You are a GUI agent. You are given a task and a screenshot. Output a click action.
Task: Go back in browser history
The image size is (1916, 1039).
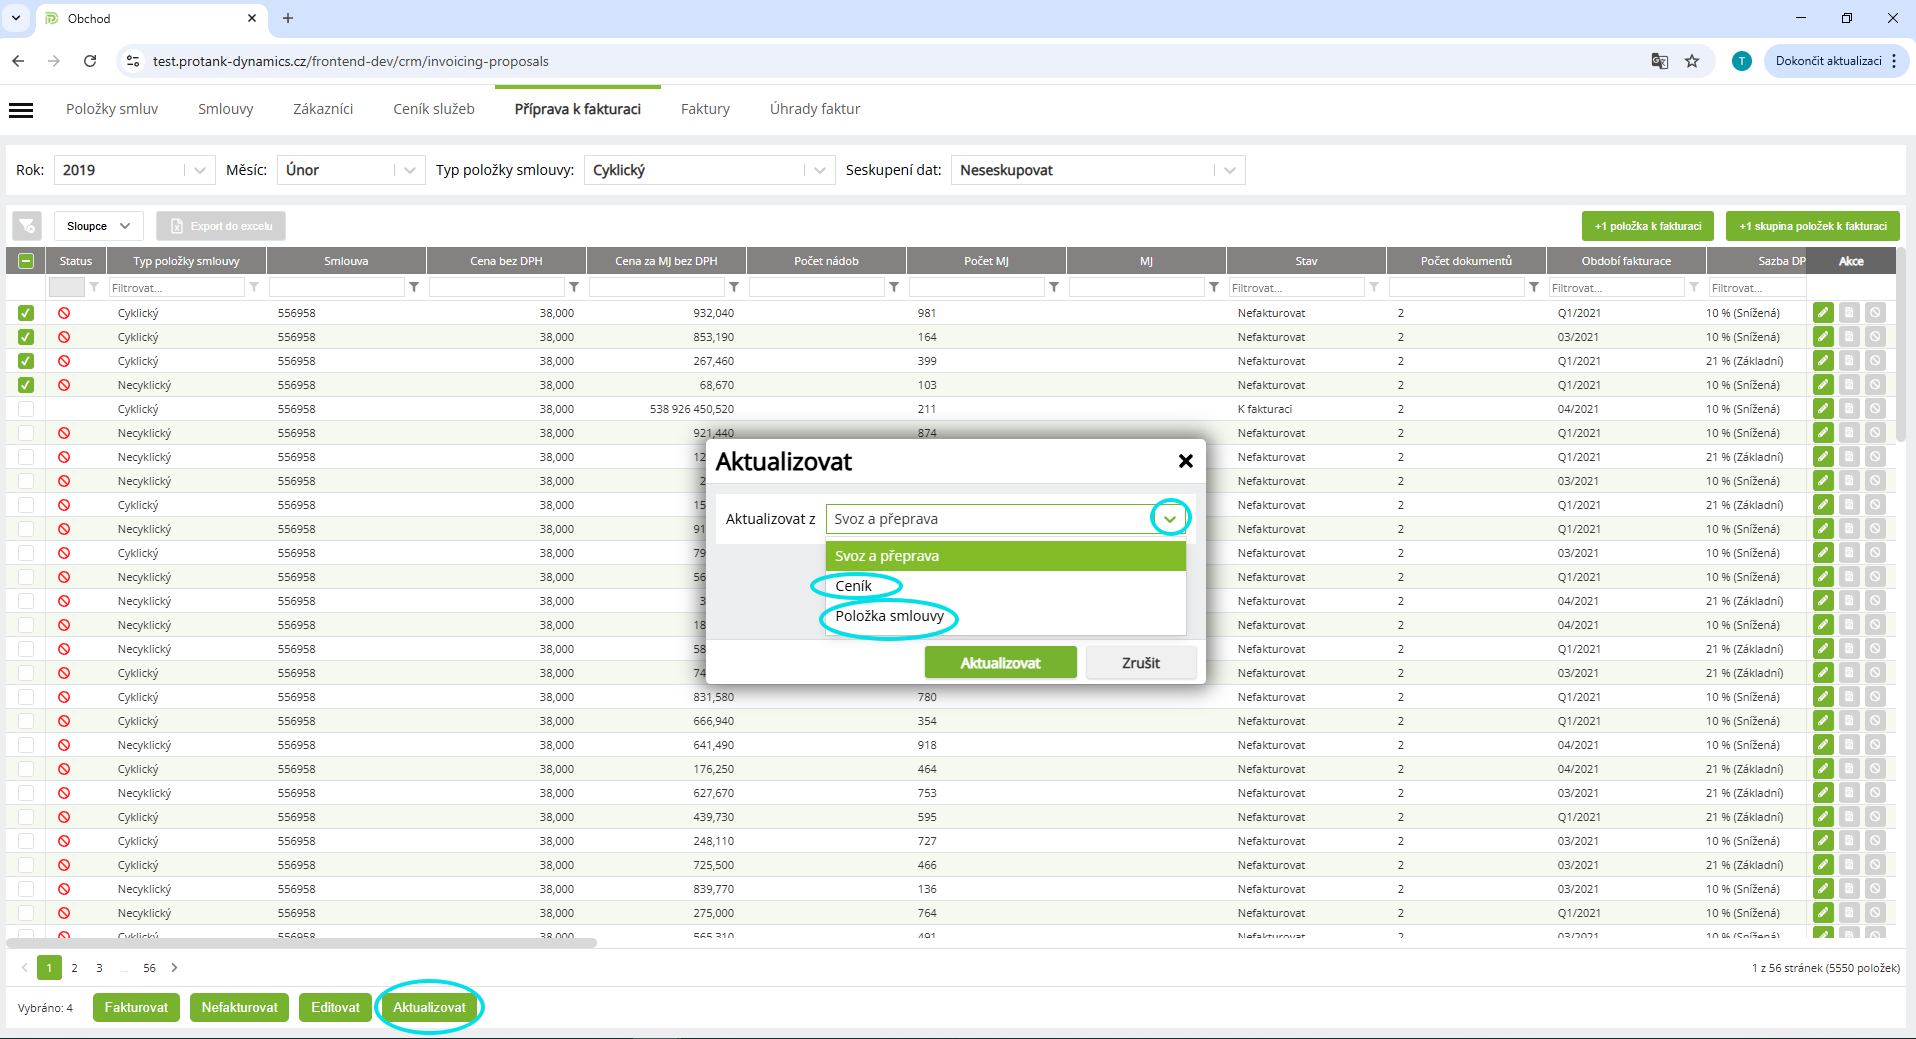[18, 61]
